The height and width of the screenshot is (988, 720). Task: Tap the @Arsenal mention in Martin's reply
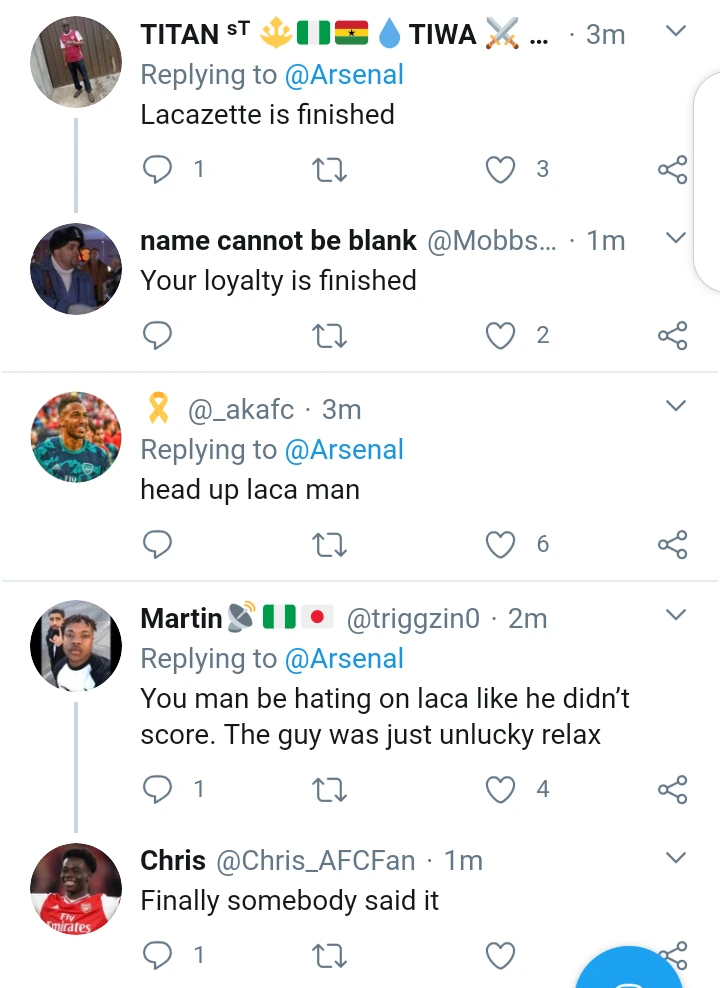344,659
